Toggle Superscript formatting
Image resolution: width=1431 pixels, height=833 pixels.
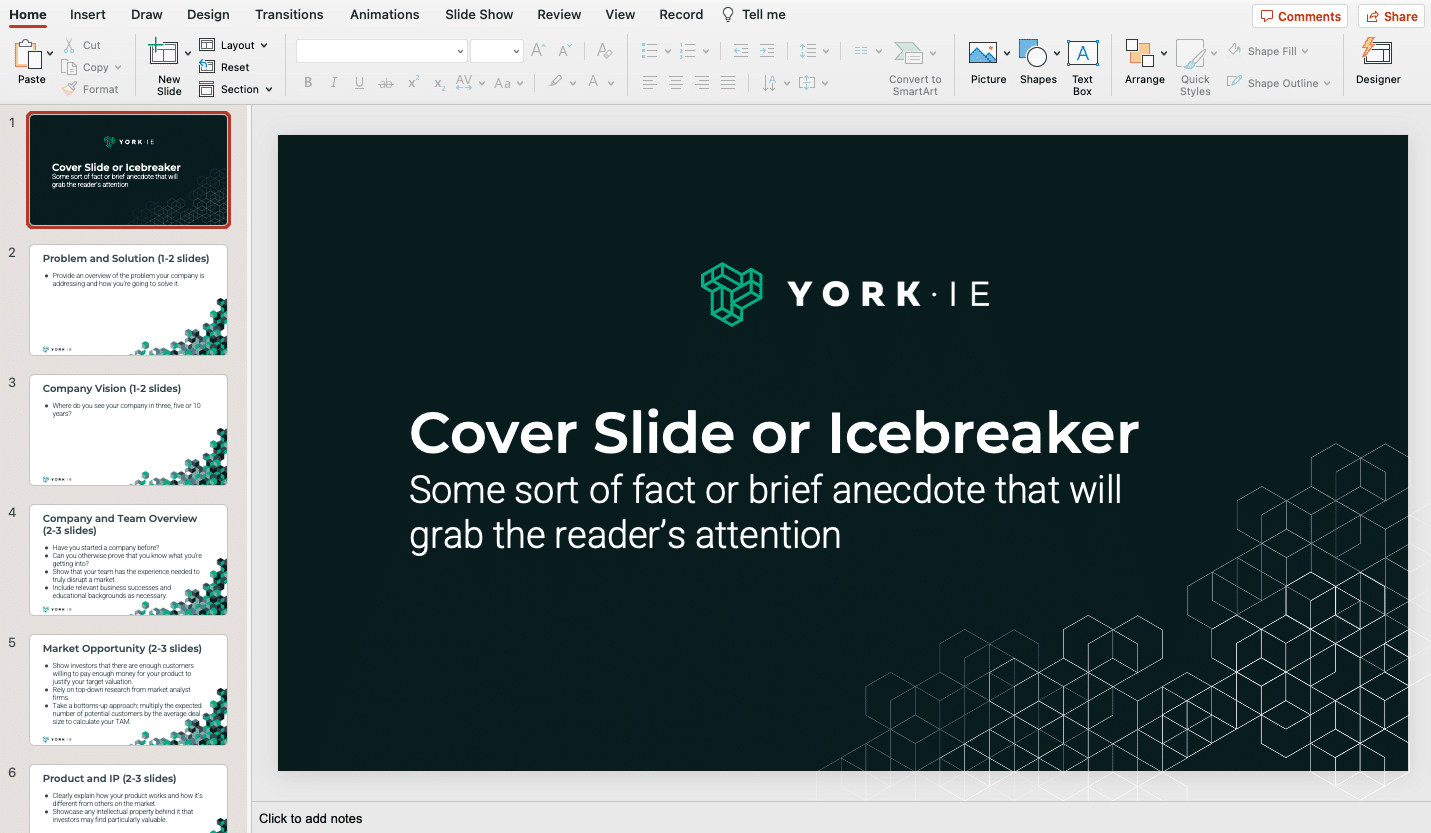(412, 83)
